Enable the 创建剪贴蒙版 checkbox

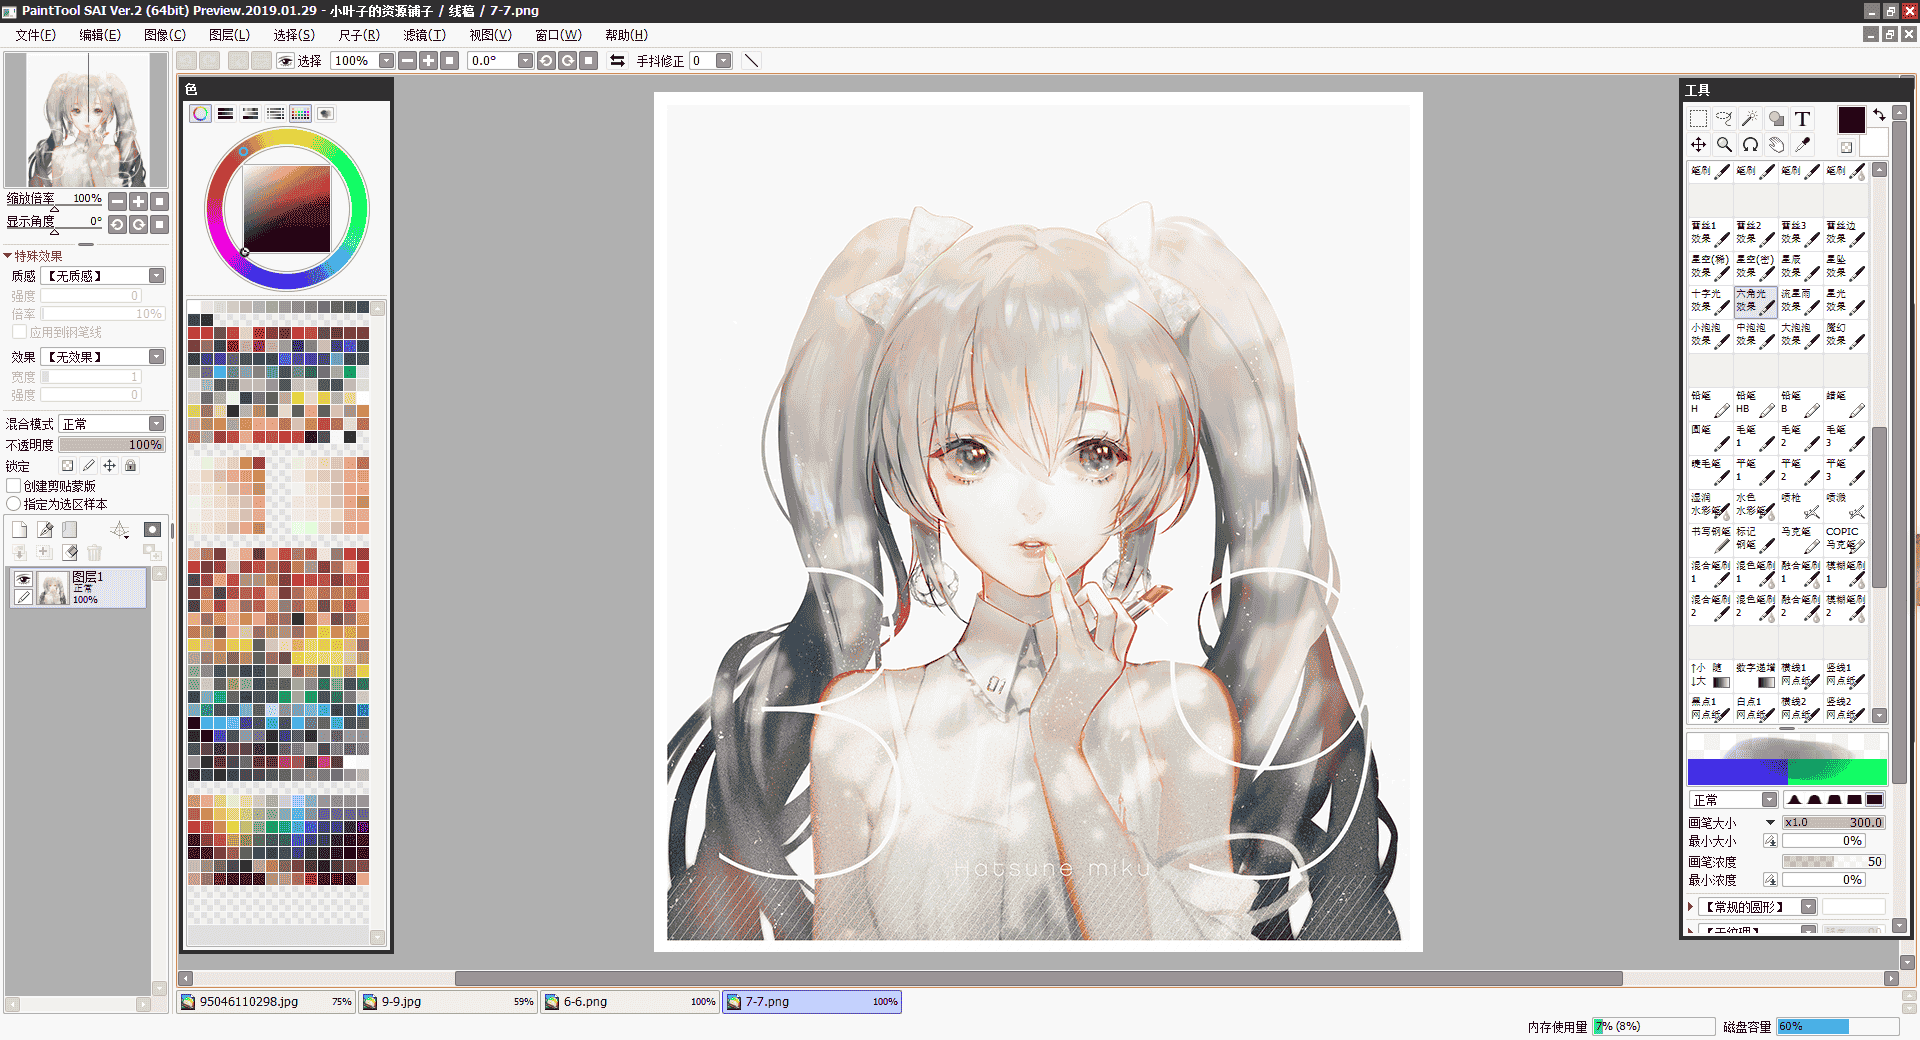coord(14,486)
